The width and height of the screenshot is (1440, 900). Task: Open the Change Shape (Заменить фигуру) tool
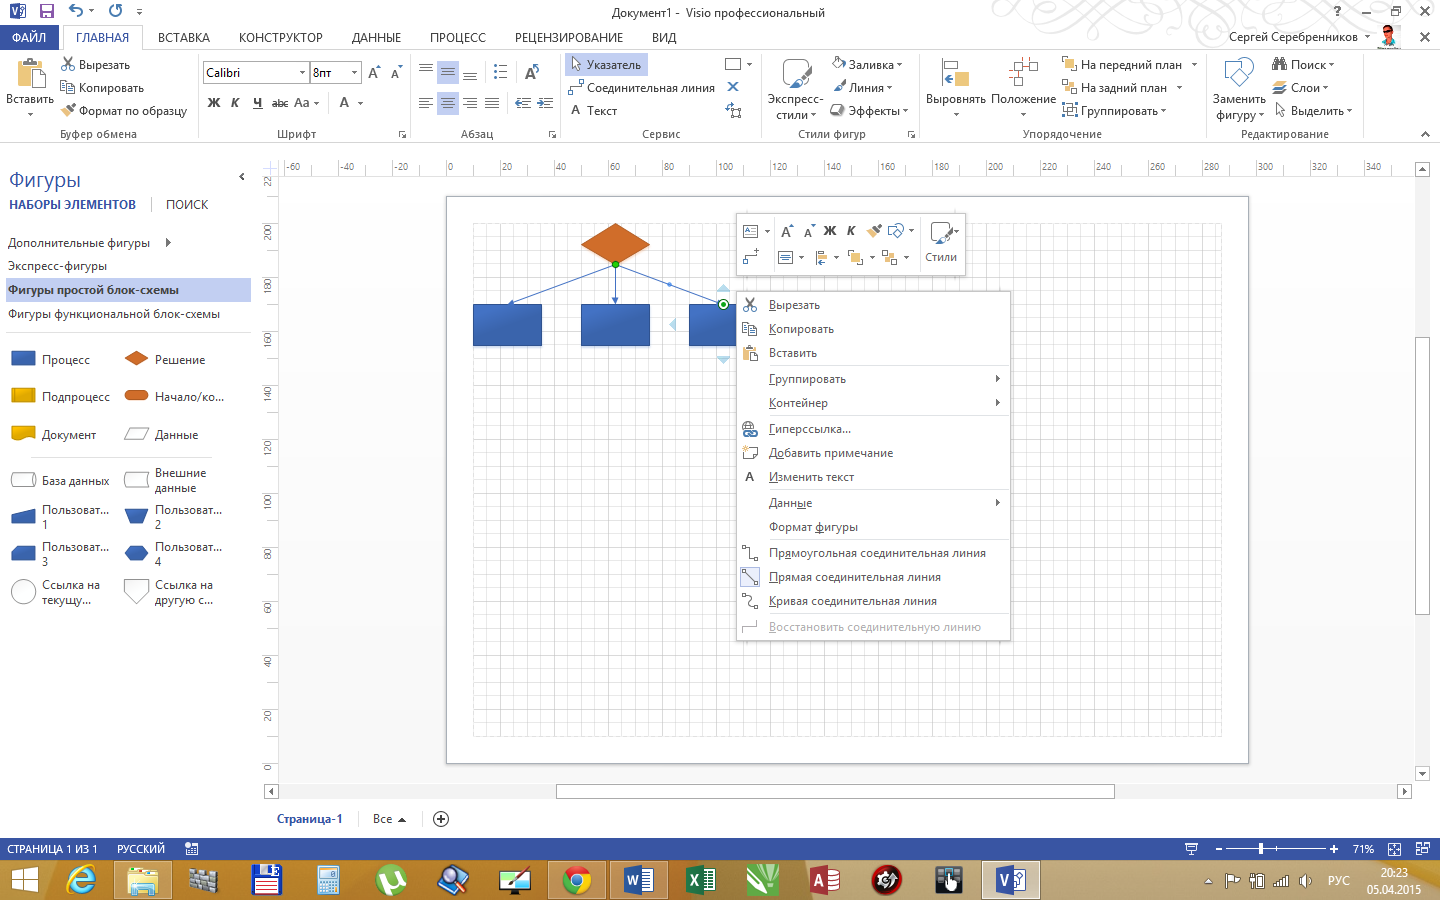pyautogui.click(x=1239, y=90)
